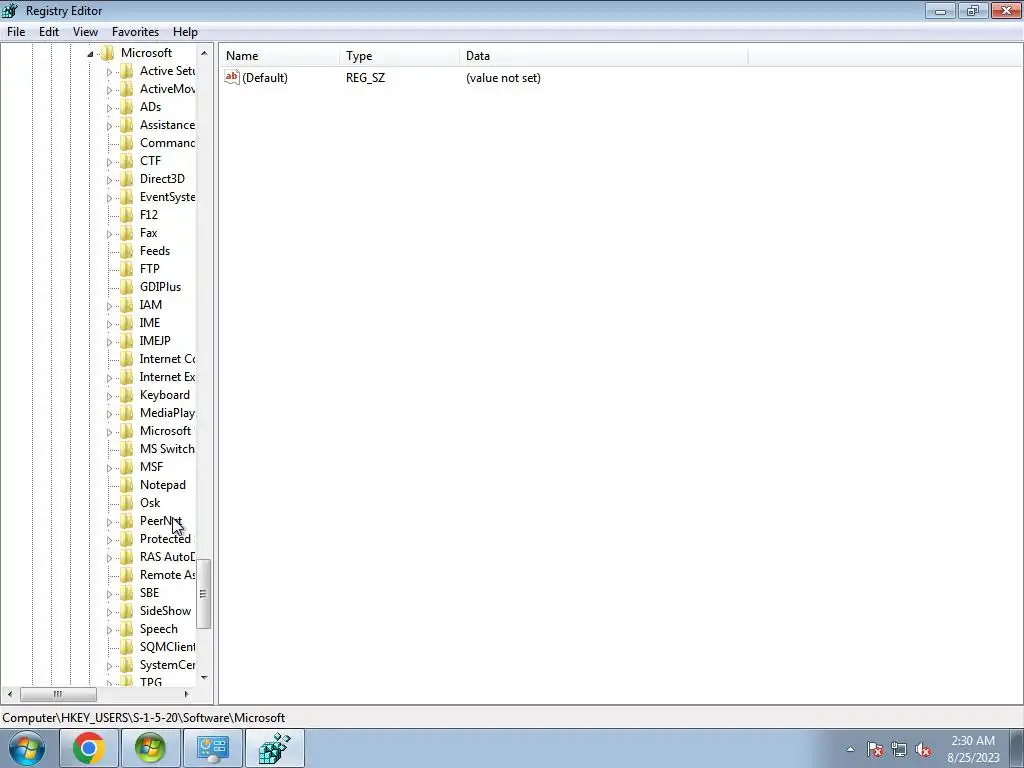Screen dimensions: 1024x768
Task: Expand the ADs key arrow
Action: coord(109,108)
